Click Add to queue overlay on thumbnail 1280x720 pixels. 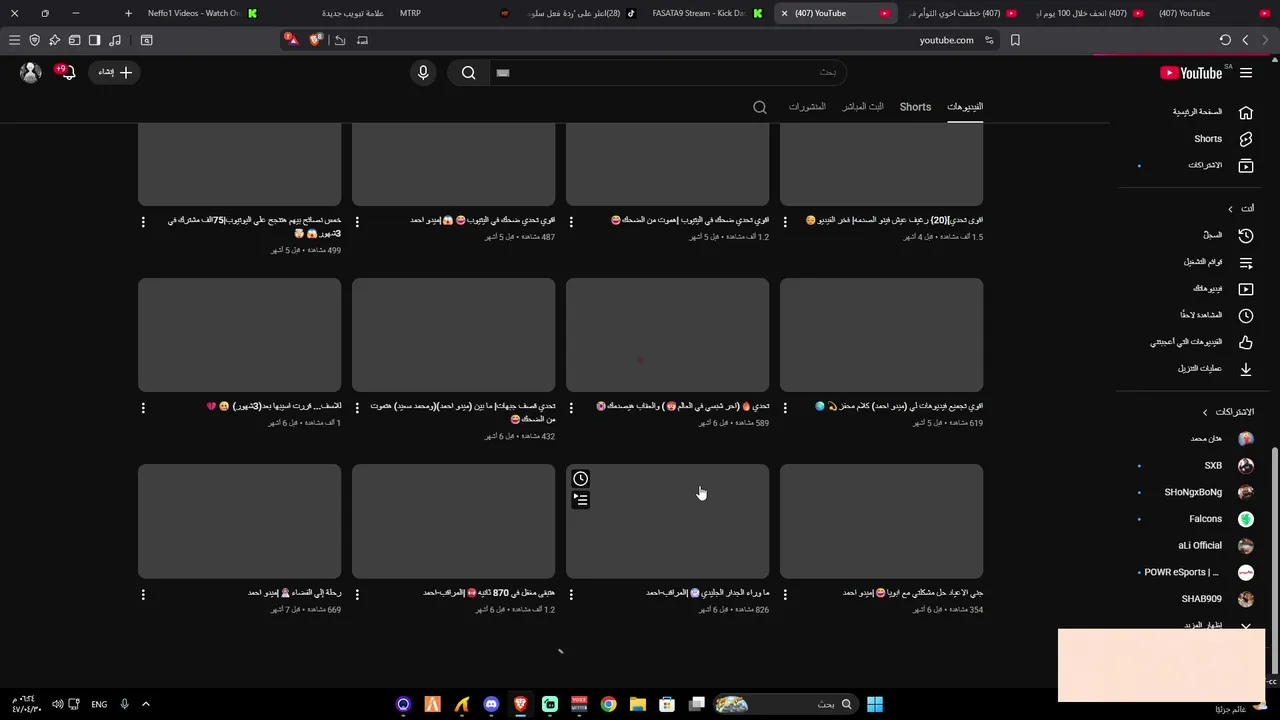(x=580, y=499)
